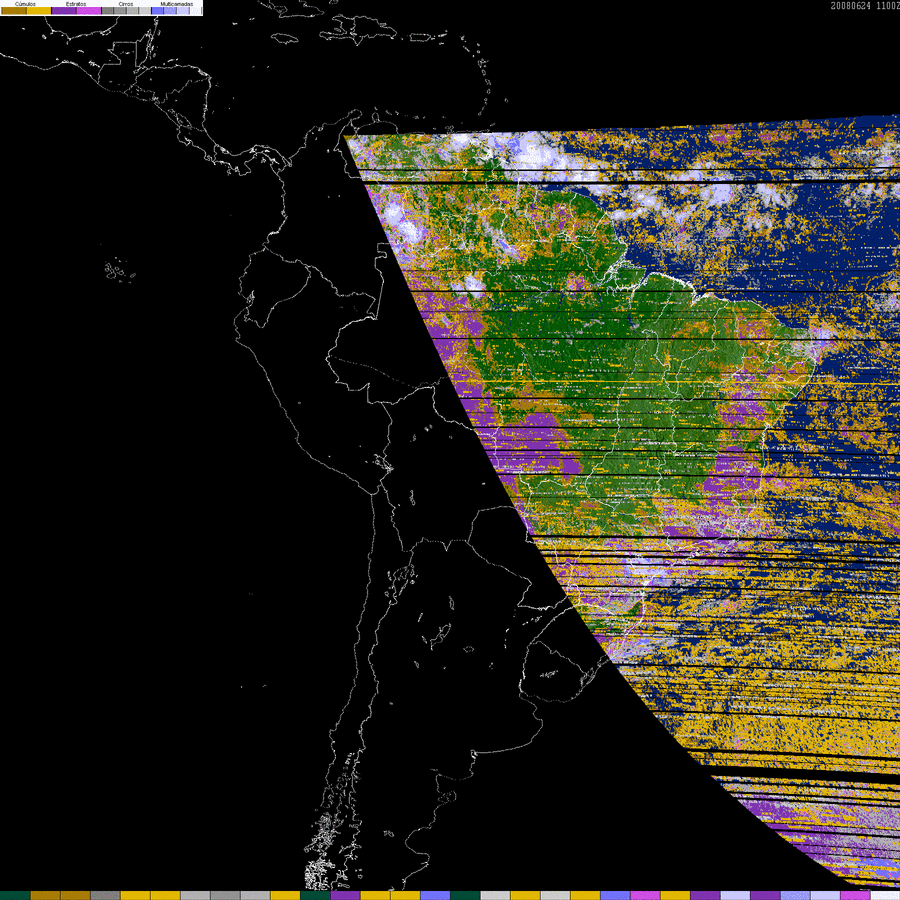This screenshot has width=900, height=900.
Task: Click the Lake Titicaca outline
Action: click(382, 461)
